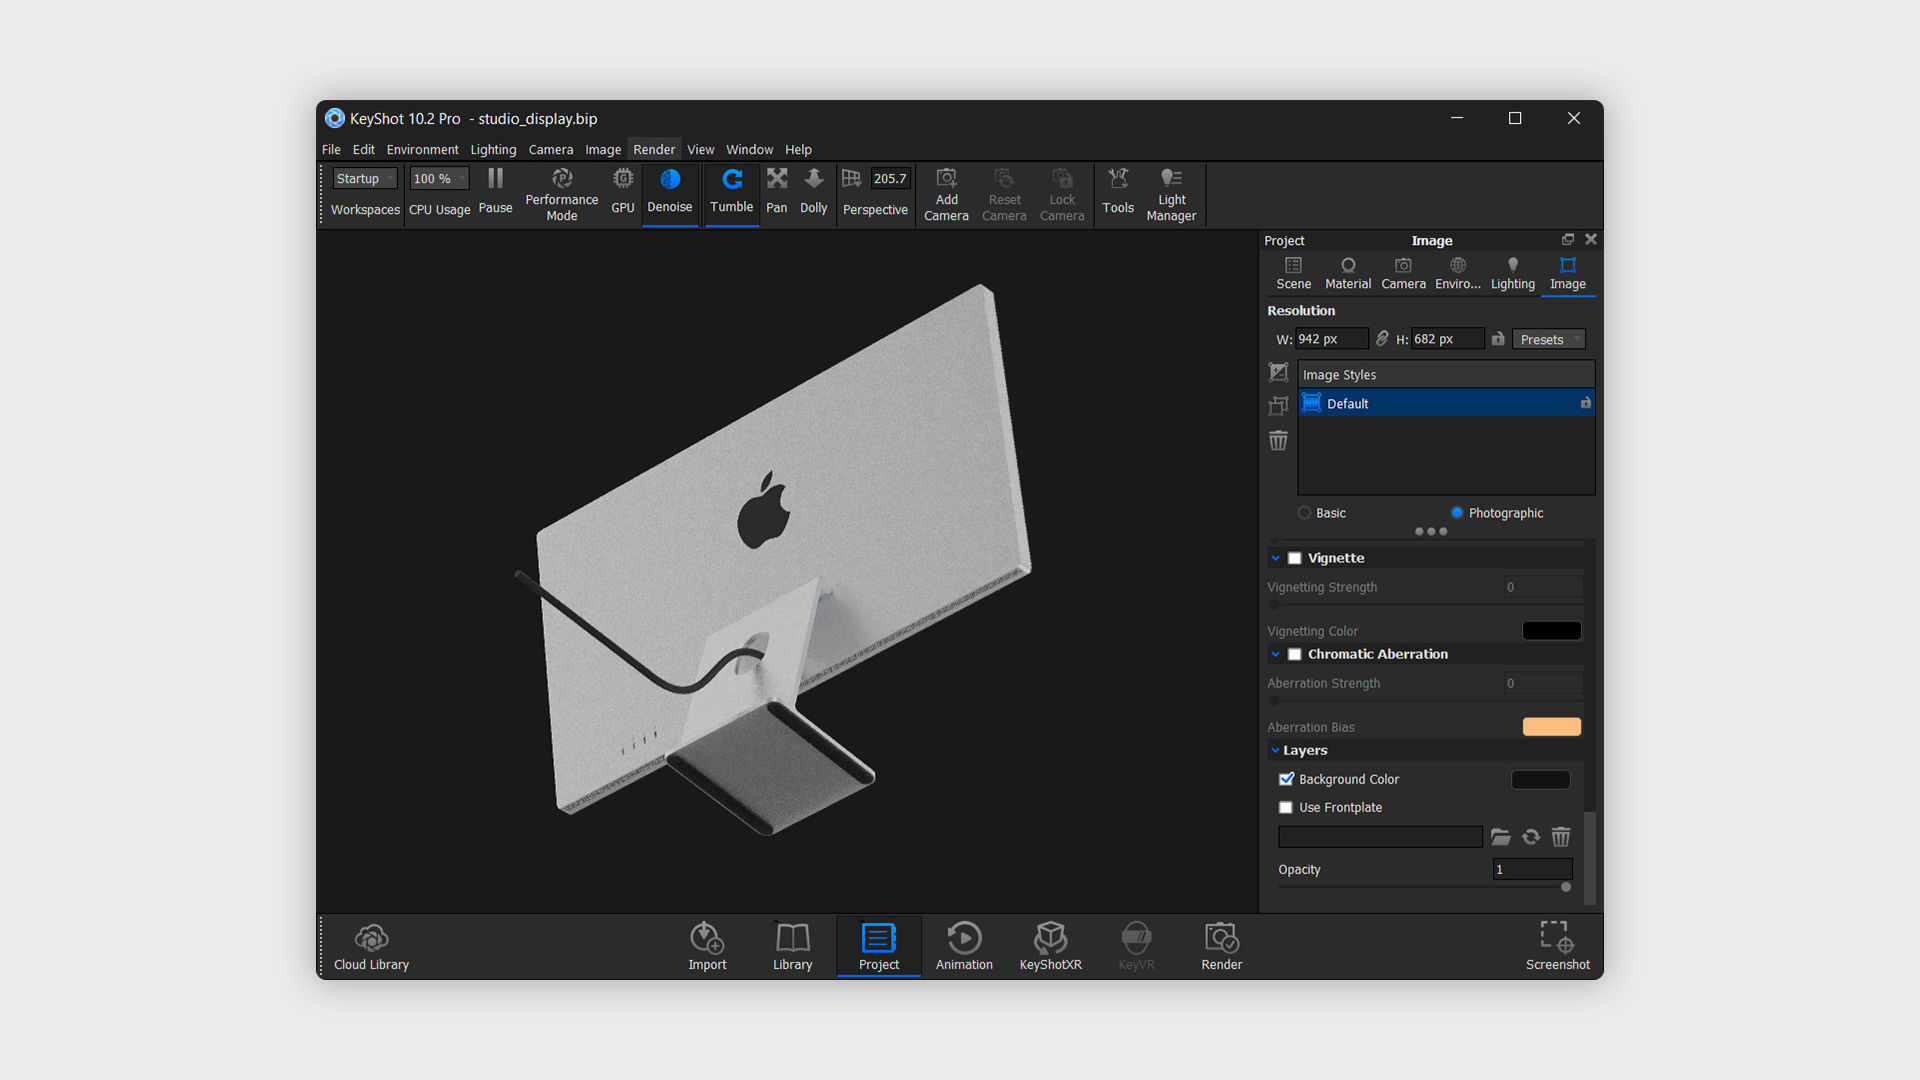This screenshot has width=1920, height=1080.
Task: Click the resolution lock icon
Action: (1498, 339)
